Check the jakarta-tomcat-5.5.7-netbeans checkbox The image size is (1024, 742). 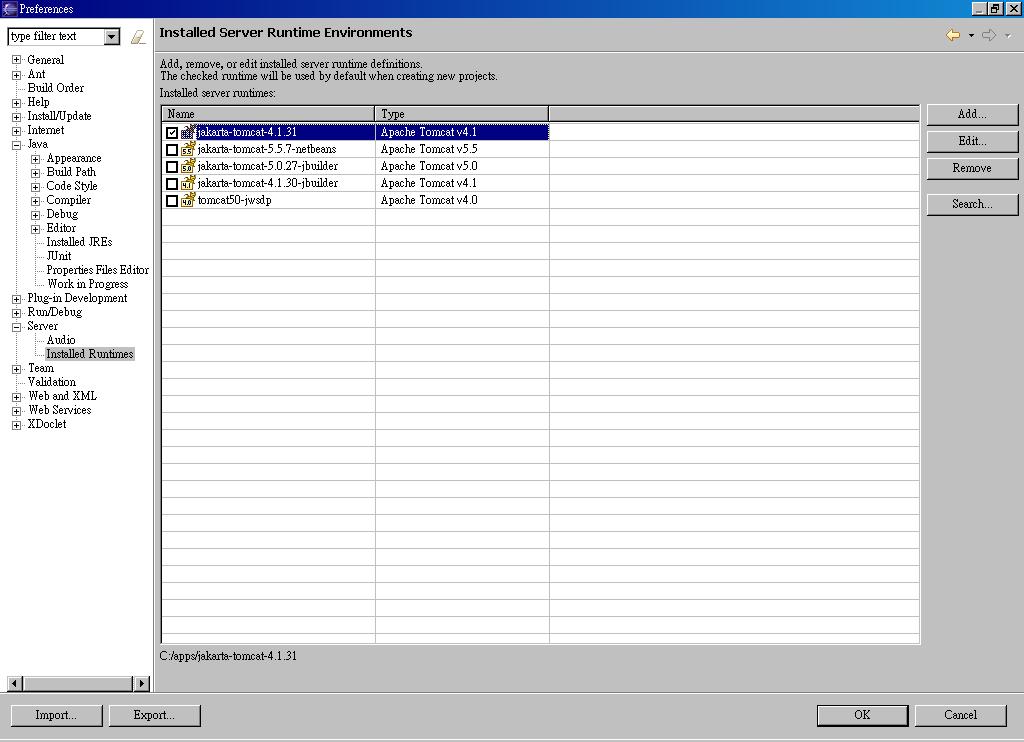coord(172,150)
